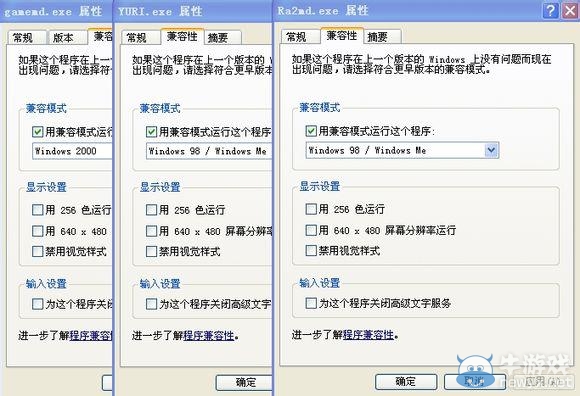Viewport: 580px width, 396px height.
Task: Enable 640 x 480 resolution in YURI.exe window
Action: point(151,231)
